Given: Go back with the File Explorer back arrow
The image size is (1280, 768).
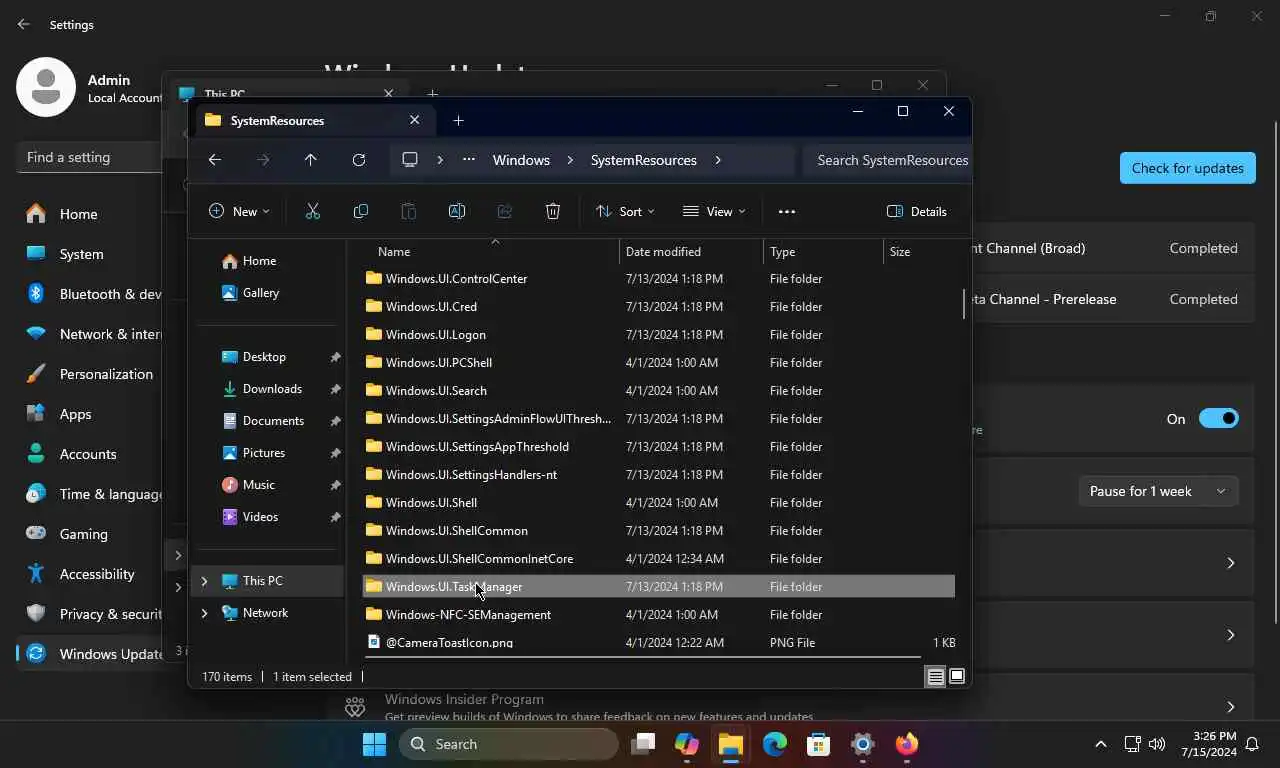Looking at the screenshot, I should click(x=215, y=160).
